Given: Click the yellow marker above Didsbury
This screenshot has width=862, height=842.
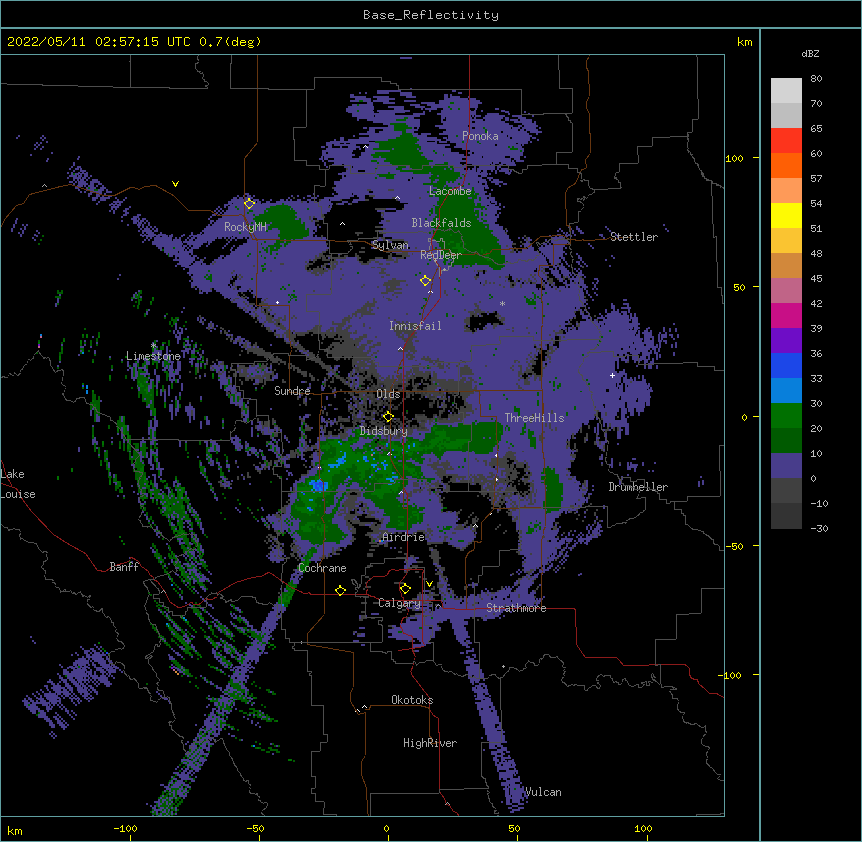Looking at the screenshot, I should pyautogui.click(x=388, y=416).
